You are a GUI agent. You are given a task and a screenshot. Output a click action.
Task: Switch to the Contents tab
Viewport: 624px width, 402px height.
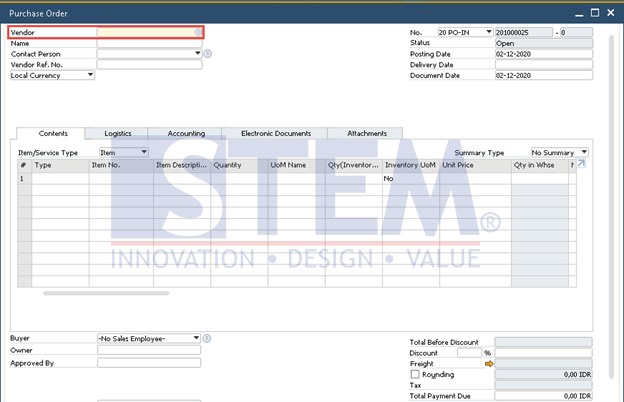pos(53,133)
